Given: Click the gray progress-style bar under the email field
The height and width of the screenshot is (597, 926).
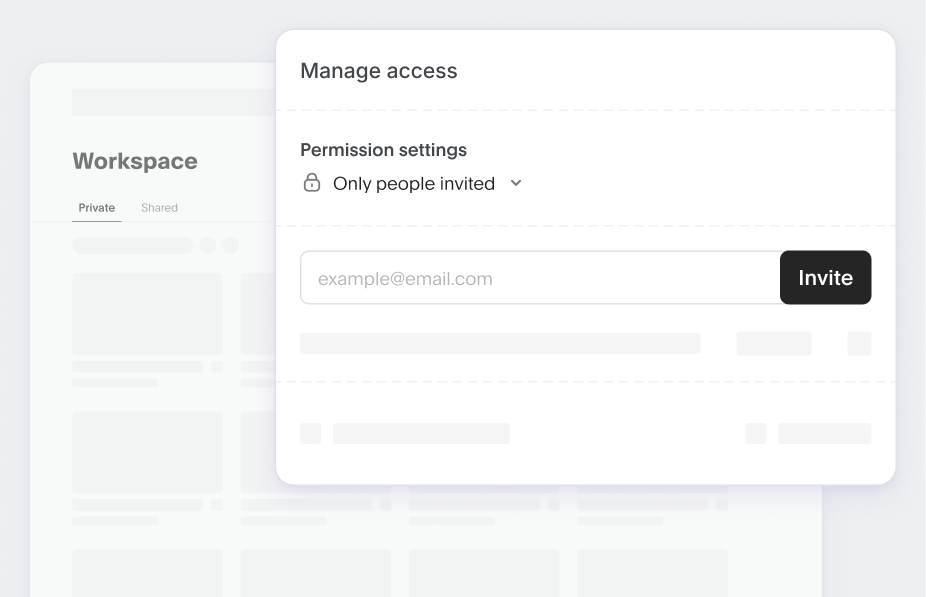Looking at the screenshot, I should pos(500,343).
